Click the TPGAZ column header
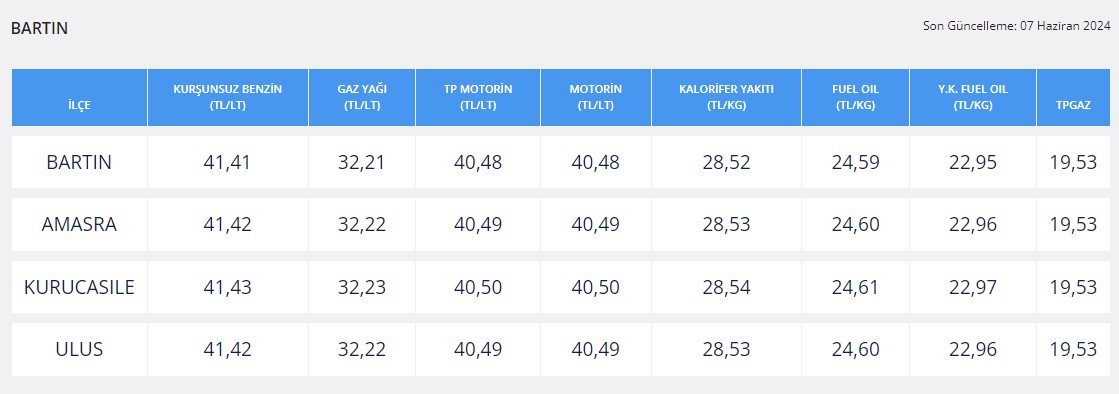1119x394 pixels. pos(1073,98)
